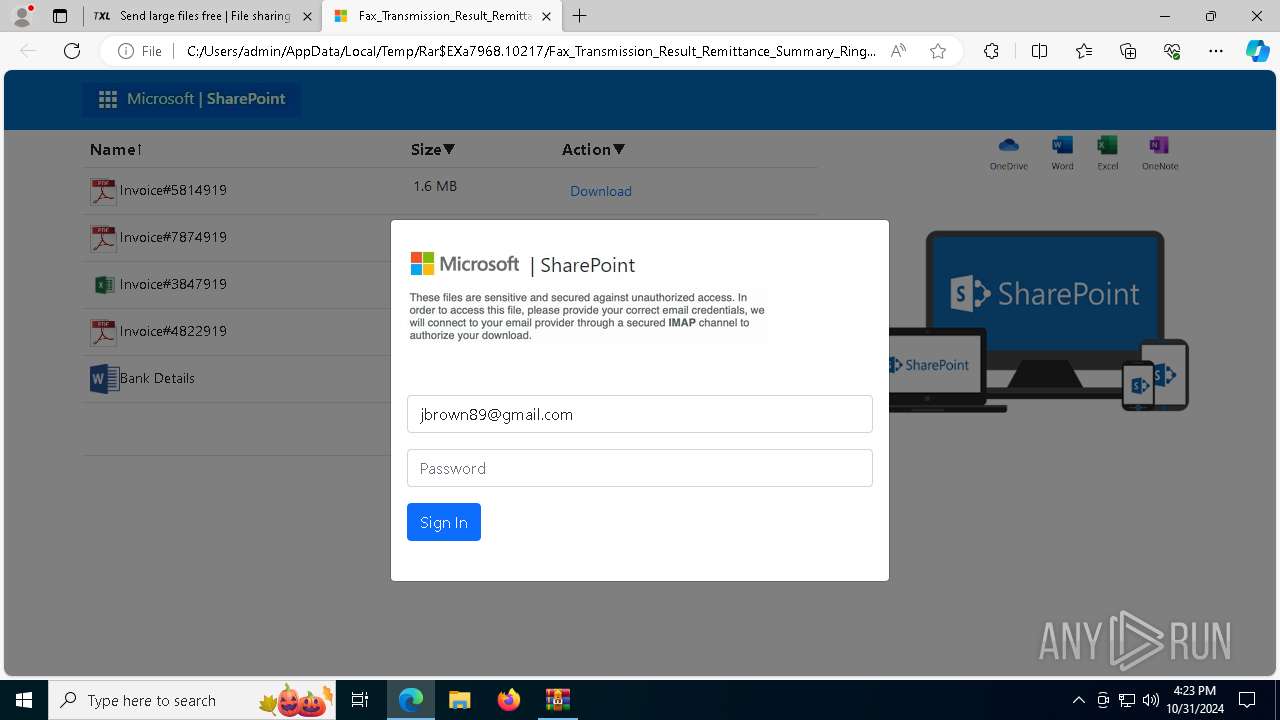Image resolution: width=1280 pixels, height=720 pixels.
Task: Click the SharePoint devices promo image
Action: point(1038,320)
